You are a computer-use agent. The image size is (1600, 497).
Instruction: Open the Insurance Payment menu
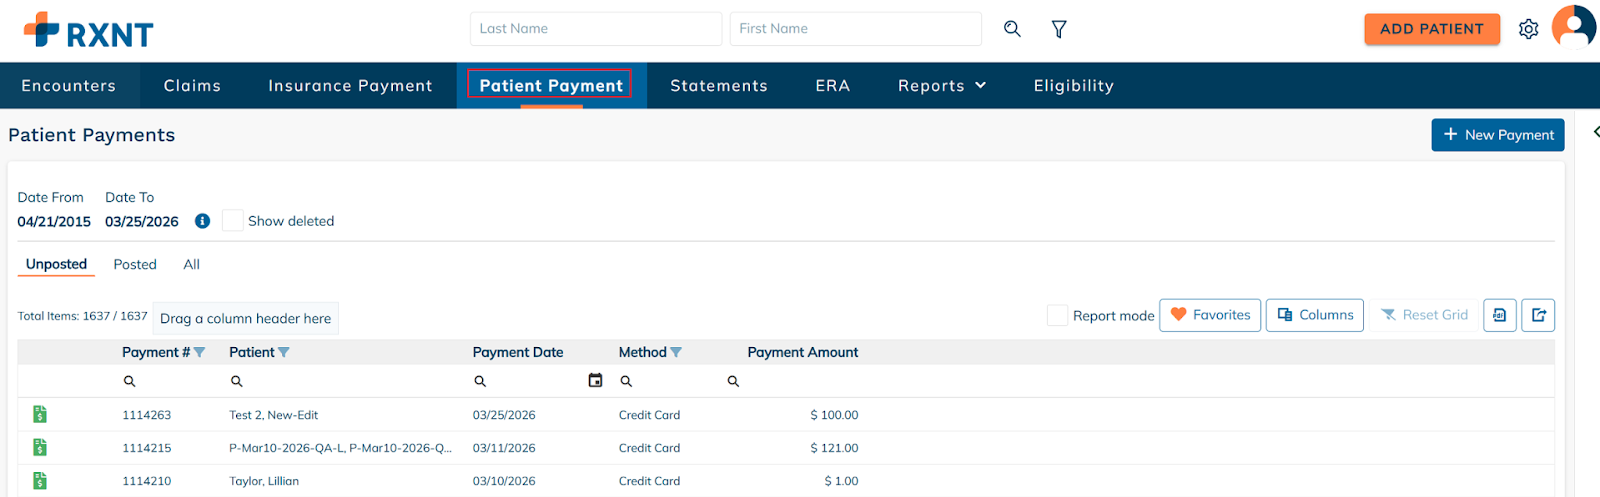click(x=350, y=86)
